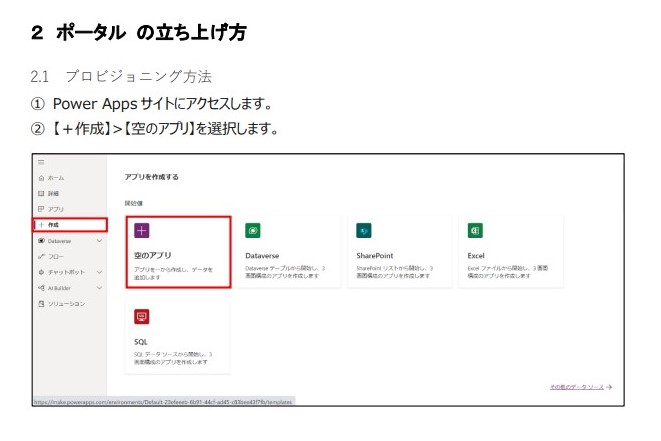Click the AI Builder icon in sidebar
The image size is (661, 441).
click(x=41, y=288)
